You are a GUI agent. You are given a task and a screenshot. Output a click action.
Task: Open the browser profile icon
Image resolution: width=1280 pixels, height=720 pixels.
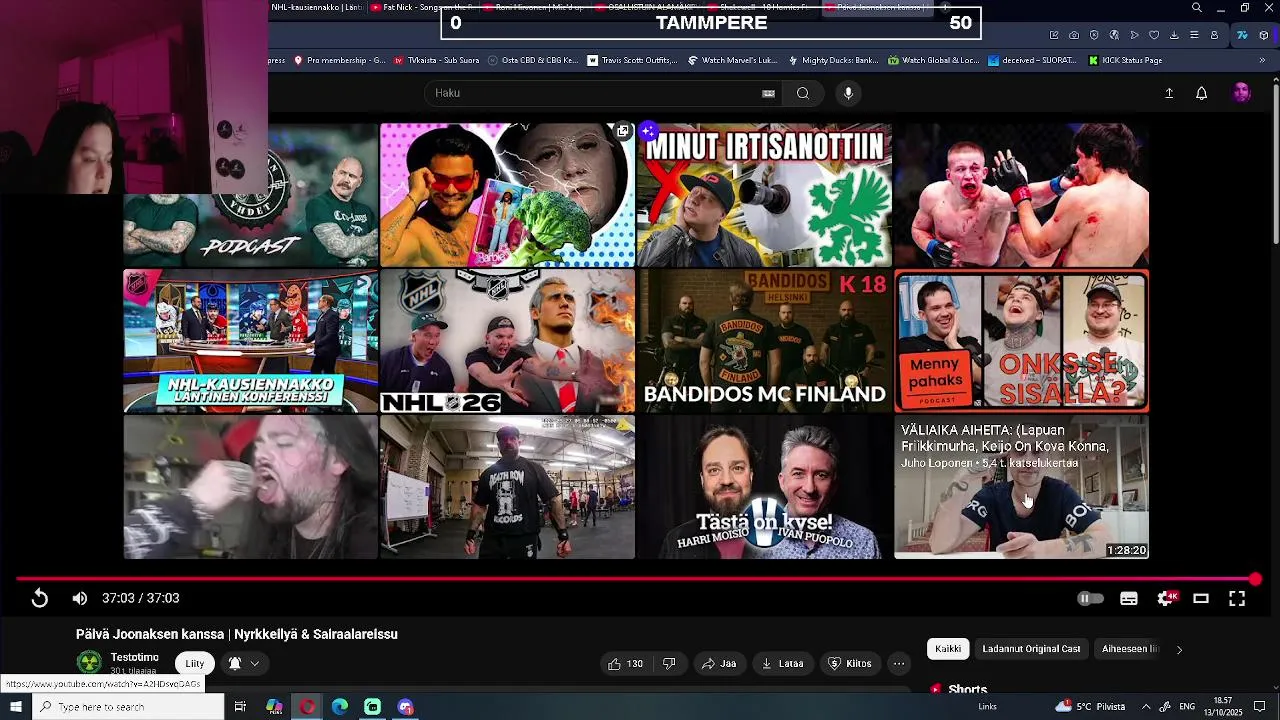[x=1214, y=35]
